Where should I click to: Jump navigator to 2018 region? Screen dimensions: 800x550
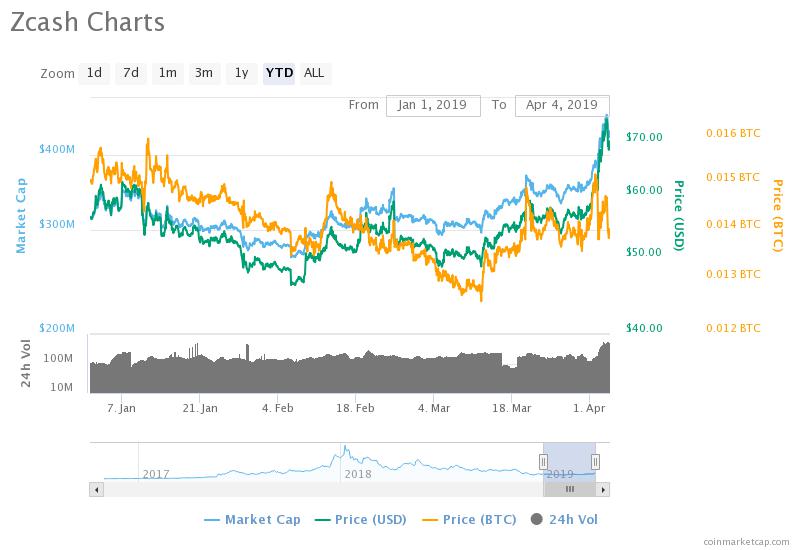[358, 474]
